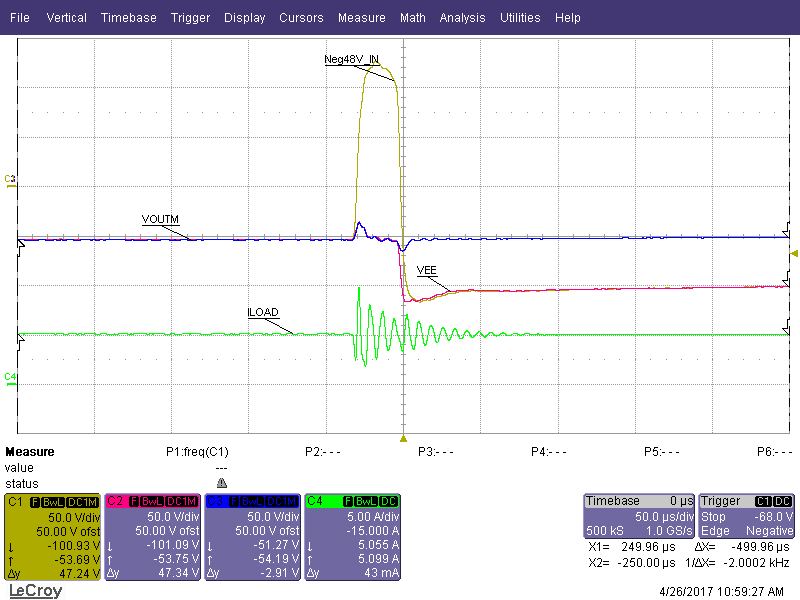Open the Math menu
Viewport: 800px width, 600px height.
[413, 17]
